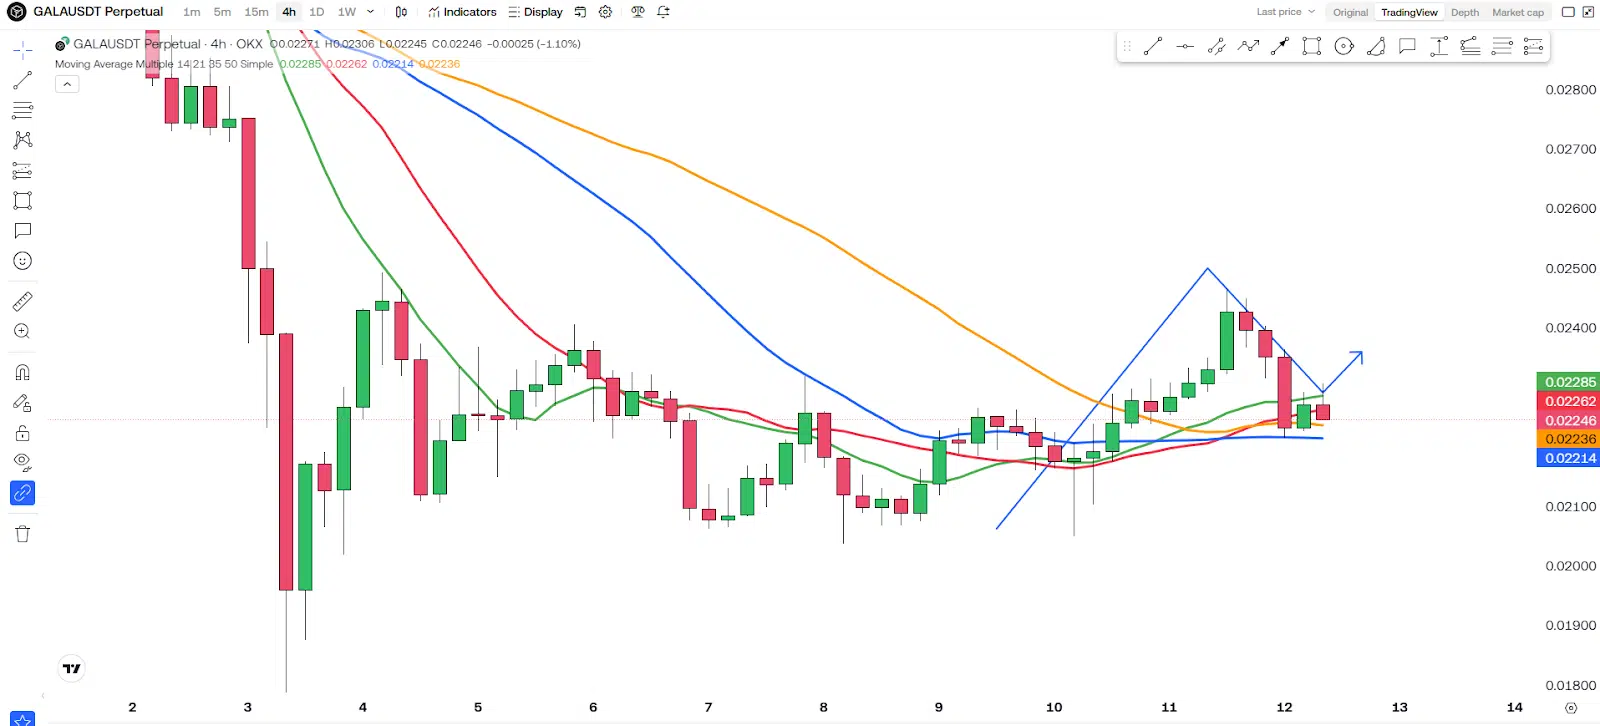
Task: Toggle magnet snap mode
Action: (x=22, y=373)
